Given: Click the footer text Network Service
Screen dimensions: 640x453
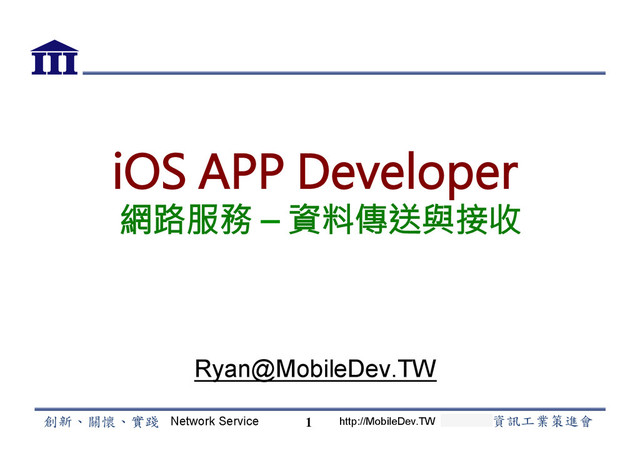Looking at the screenshot, I should coord(214,421).
